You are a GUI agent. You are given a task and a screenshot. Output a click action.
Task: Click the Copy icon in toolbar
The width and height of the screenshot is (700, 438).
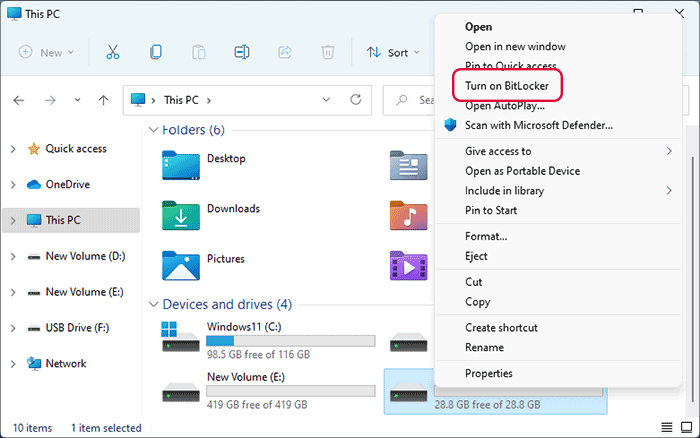pyautogui.click(x=156, y=52)
